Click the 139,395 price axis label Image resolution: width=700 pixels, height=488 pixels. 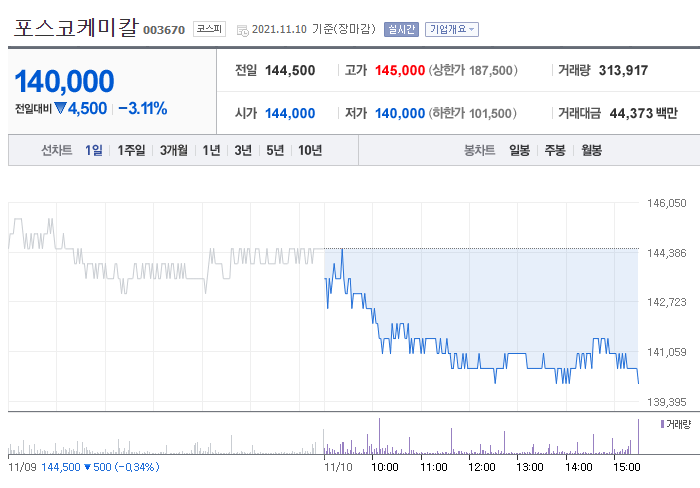click(667, 402)
